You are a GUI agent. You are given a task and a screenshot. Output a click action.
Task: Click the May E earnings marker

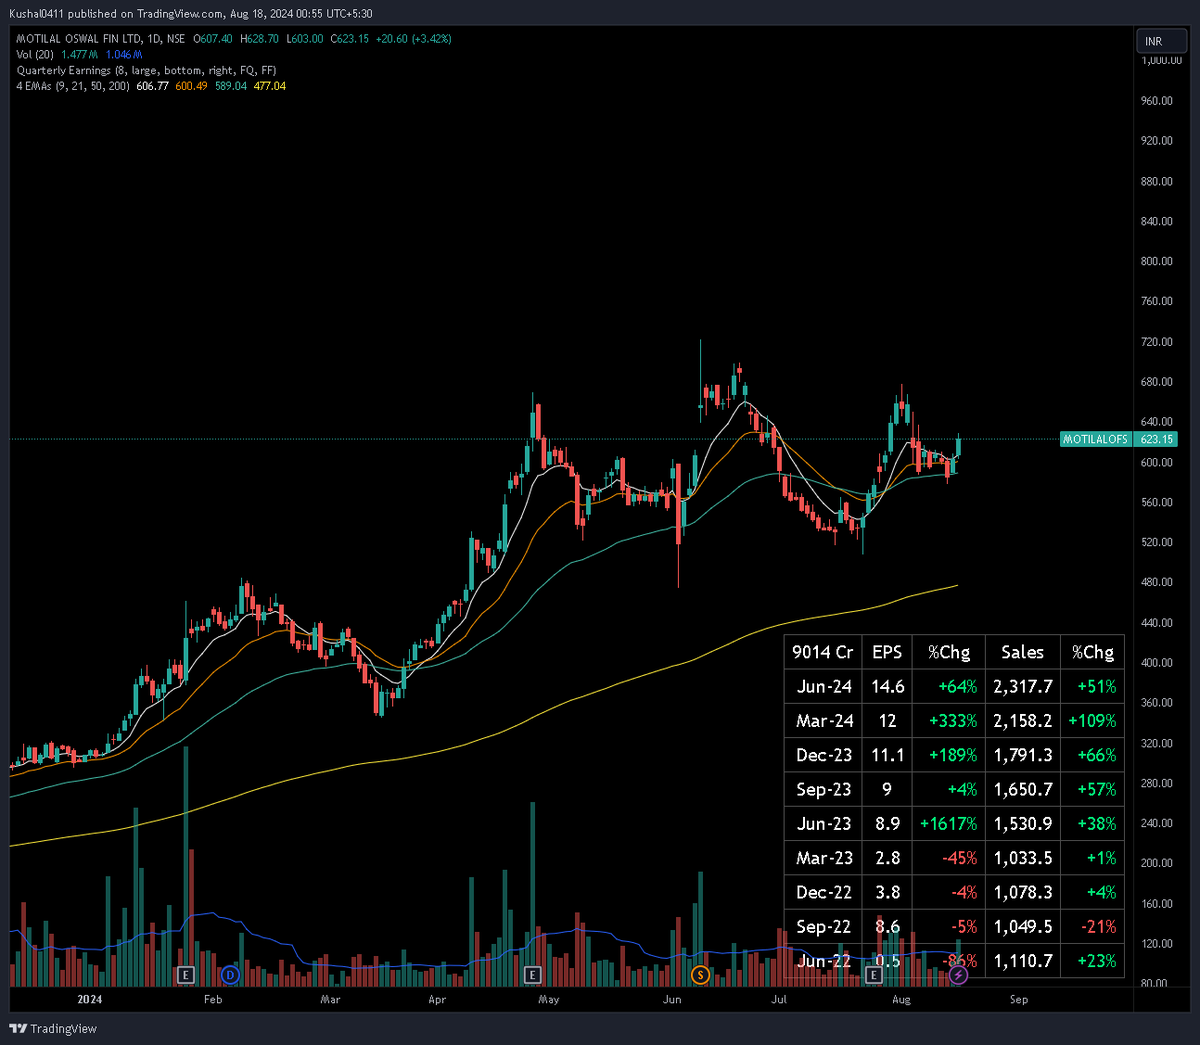pyautogui.click(x=532, y=972)
